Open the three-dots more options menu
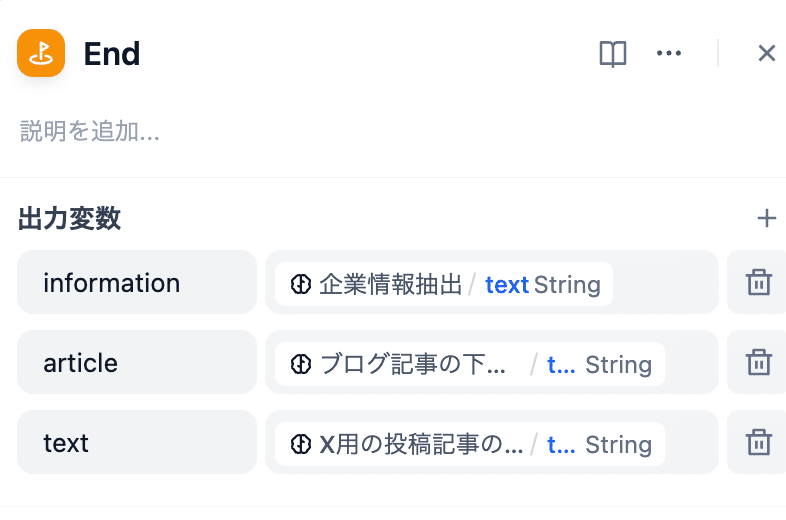The image size is (786, 520). pos(669,53)
